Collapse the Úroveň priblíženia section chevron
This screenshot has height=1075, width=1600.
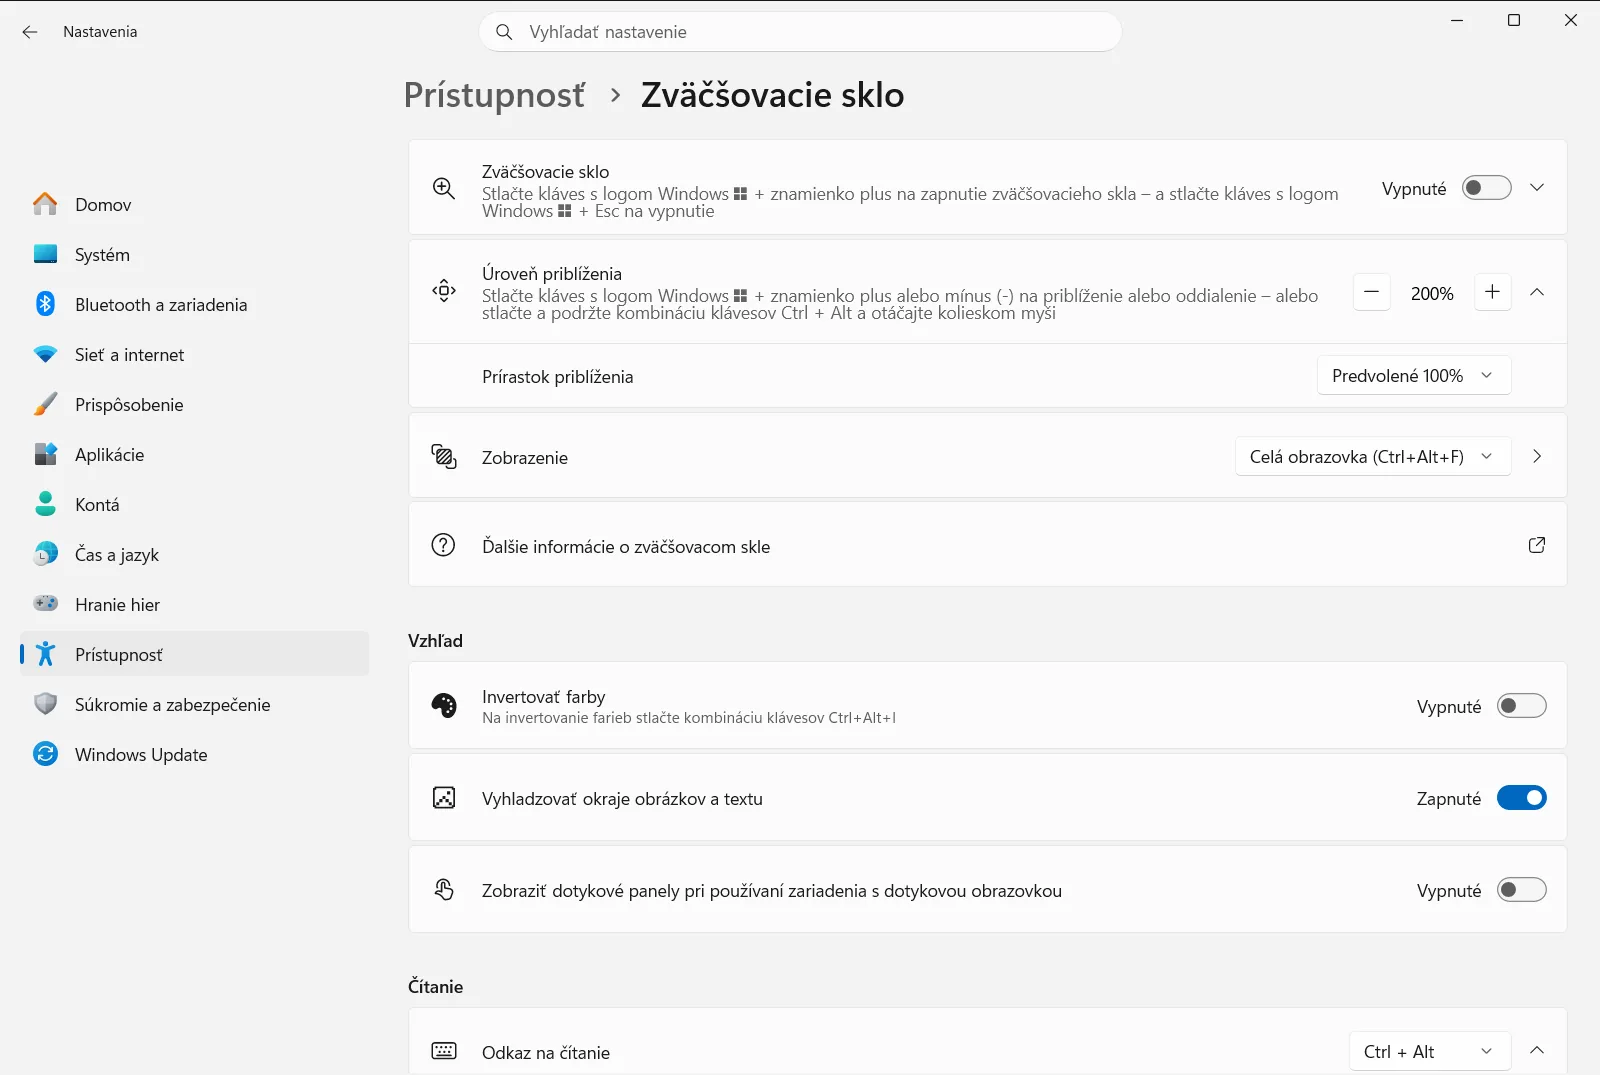pos(1537,292)
